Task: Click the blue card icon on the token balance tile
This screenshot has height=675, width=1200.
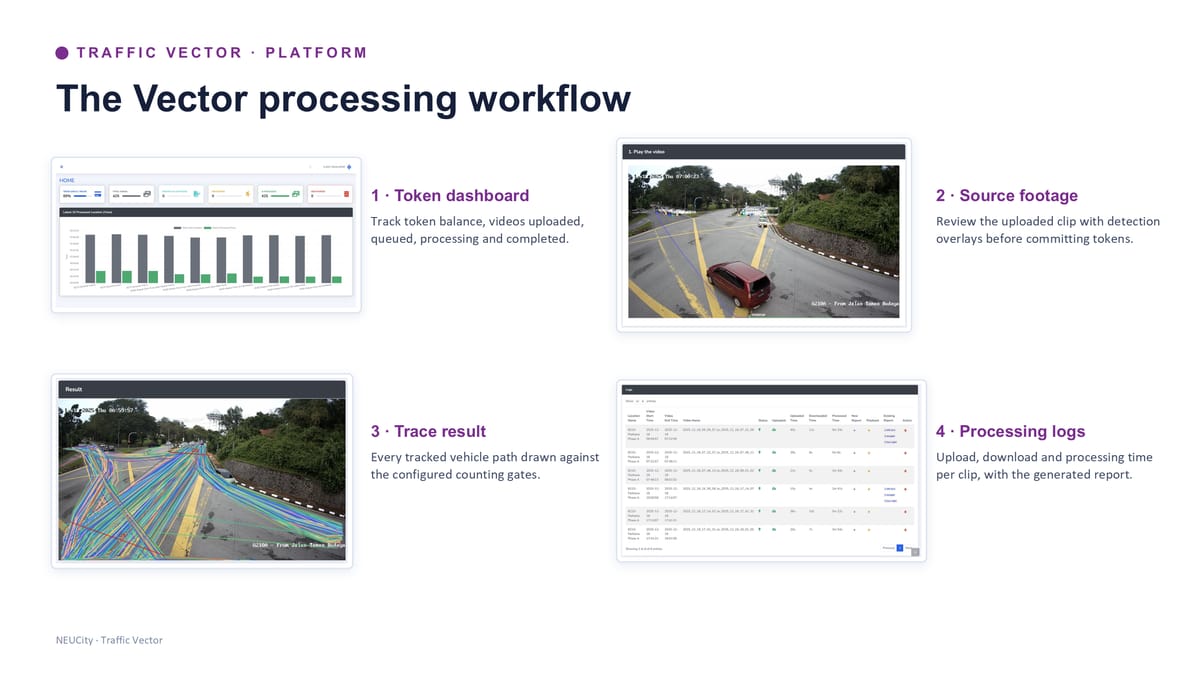Action: [x=97, y=194]
